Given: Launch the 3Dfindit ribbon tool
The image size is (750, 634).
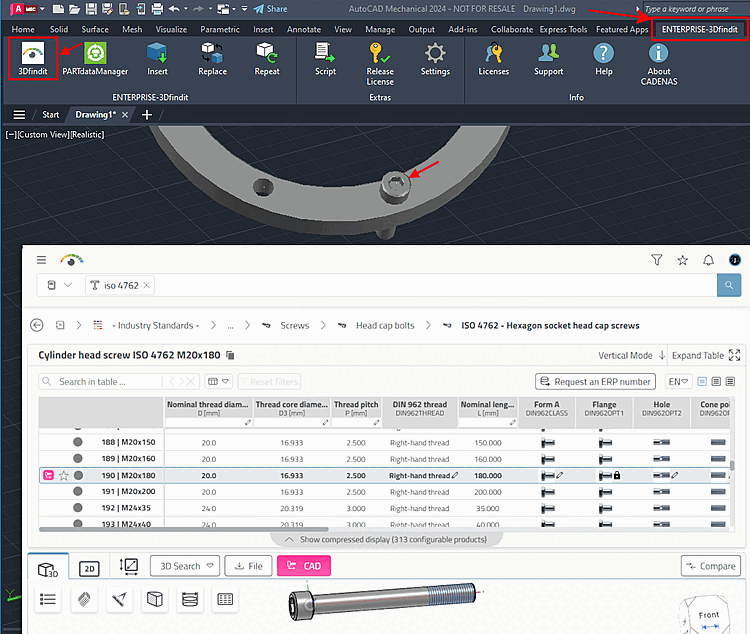Looking at the screenshot, I should (33, 58).
